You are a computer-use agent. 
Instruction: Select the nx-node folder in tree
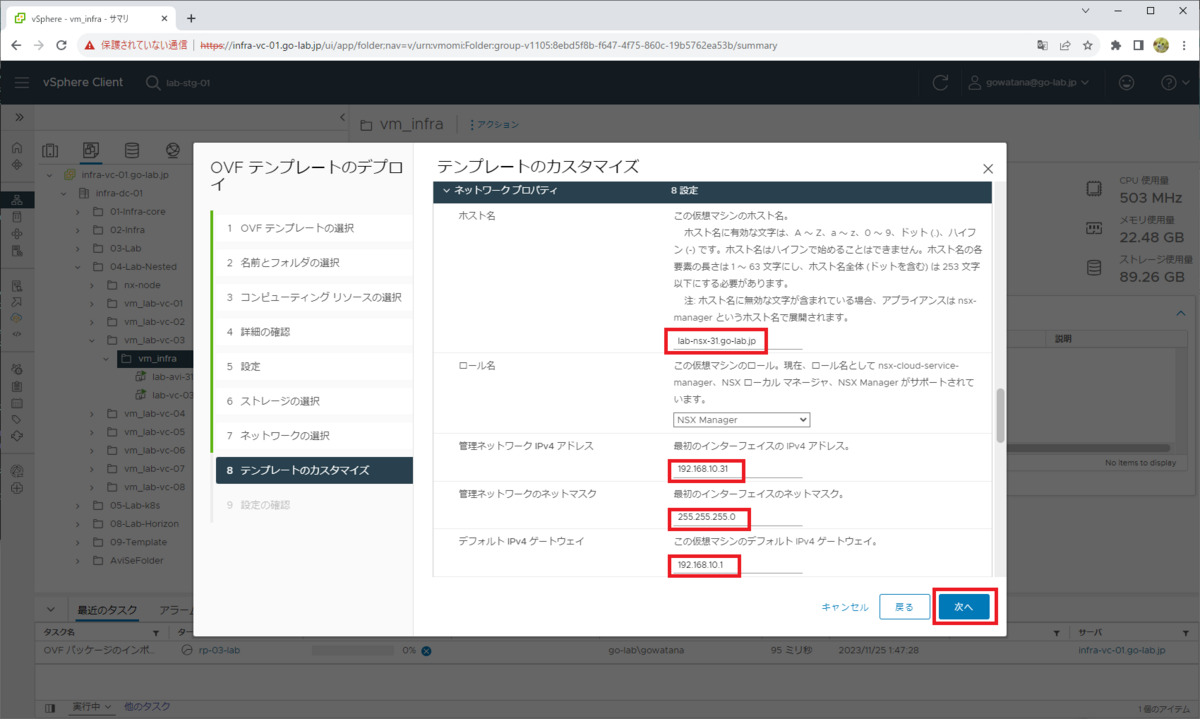141,285
